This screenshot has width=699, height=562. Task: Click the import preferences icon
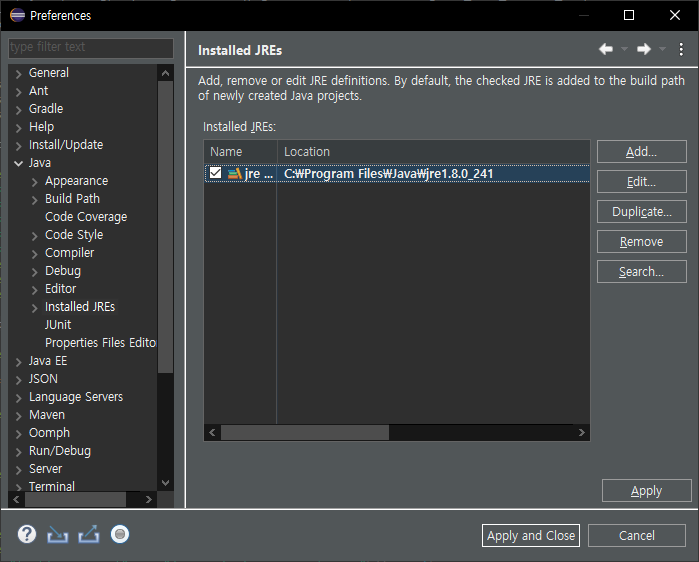58,534
